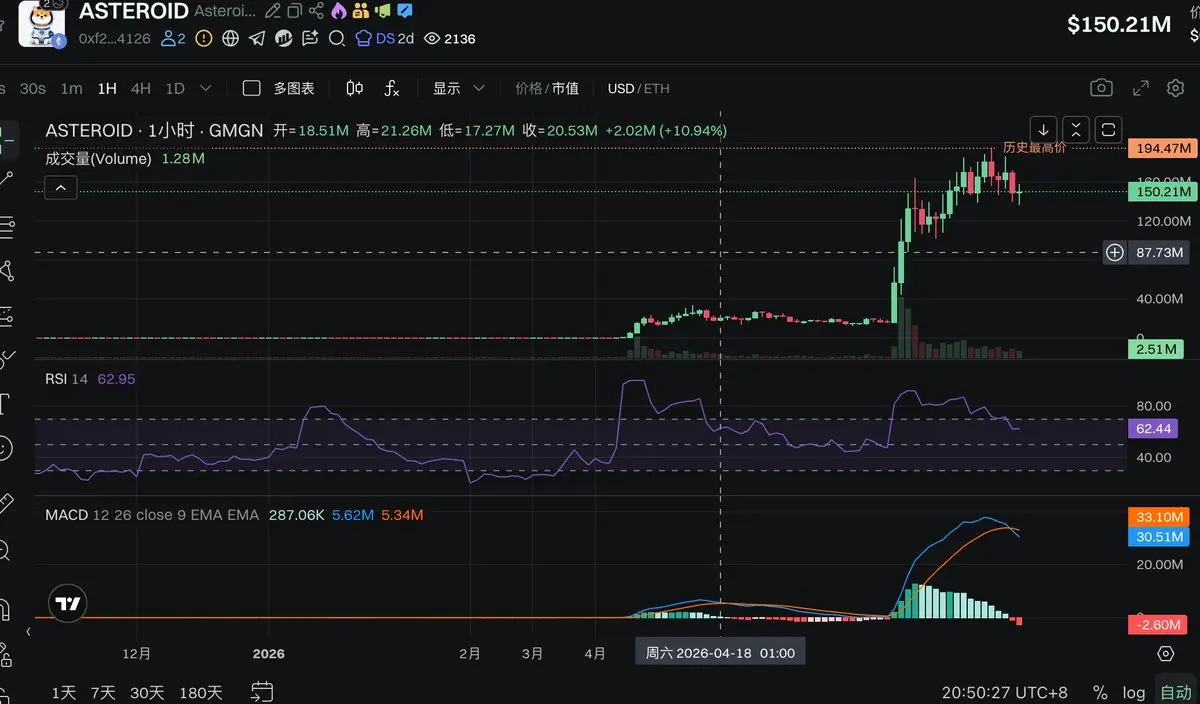The width and height of the screenshot is (1200, 704).
Task: Click the green megaphone icon
Action: pyautogui.click(x=383, y=12)
